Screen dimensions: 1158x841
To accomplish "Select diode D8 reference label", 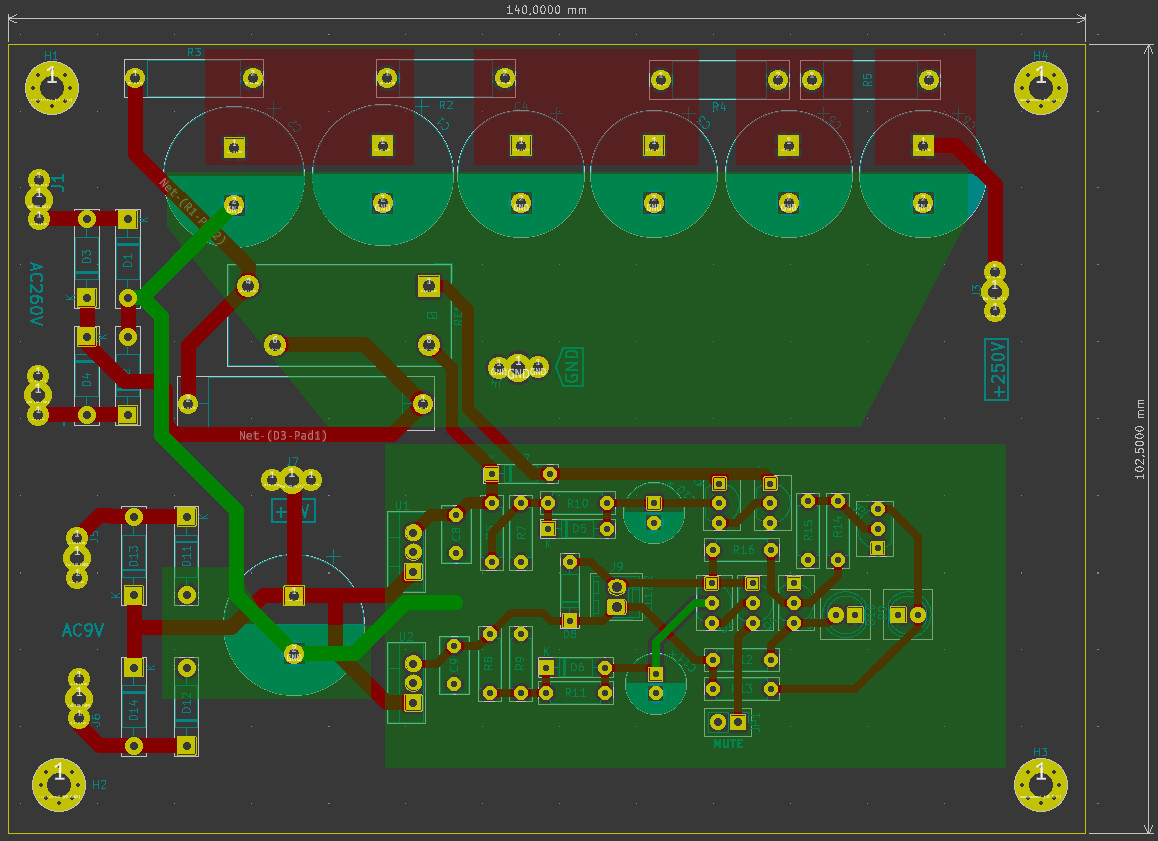I will coord(569,634).
